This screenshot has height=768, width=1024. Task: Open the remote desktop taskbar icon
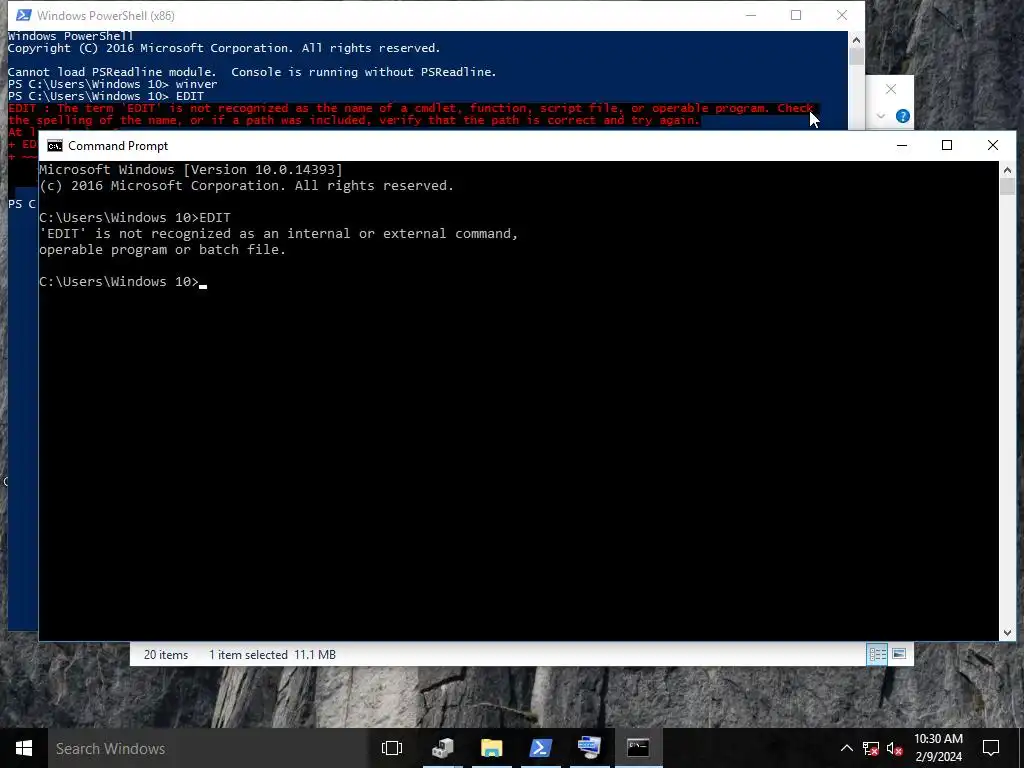589,748
